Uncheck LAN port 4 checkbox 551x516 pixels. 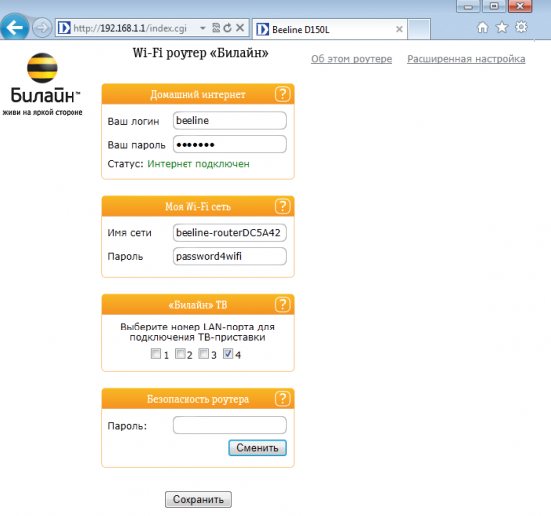click(228, 353)
